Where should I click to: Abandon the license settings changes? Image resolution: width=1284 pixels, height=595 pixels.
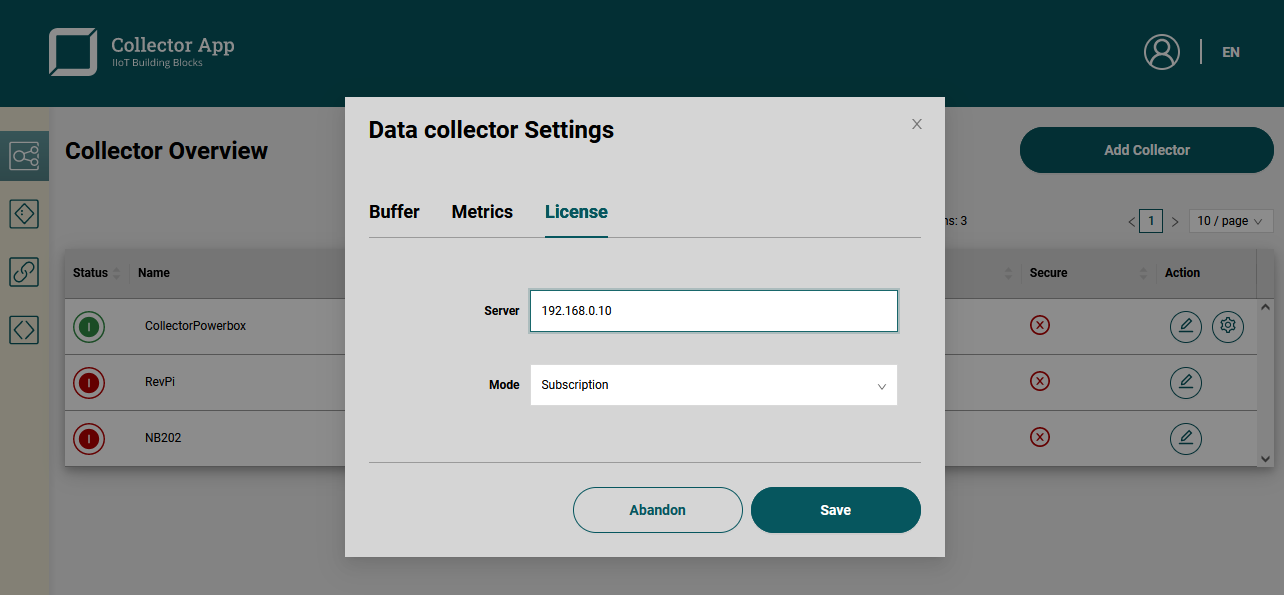coord(657,509)
